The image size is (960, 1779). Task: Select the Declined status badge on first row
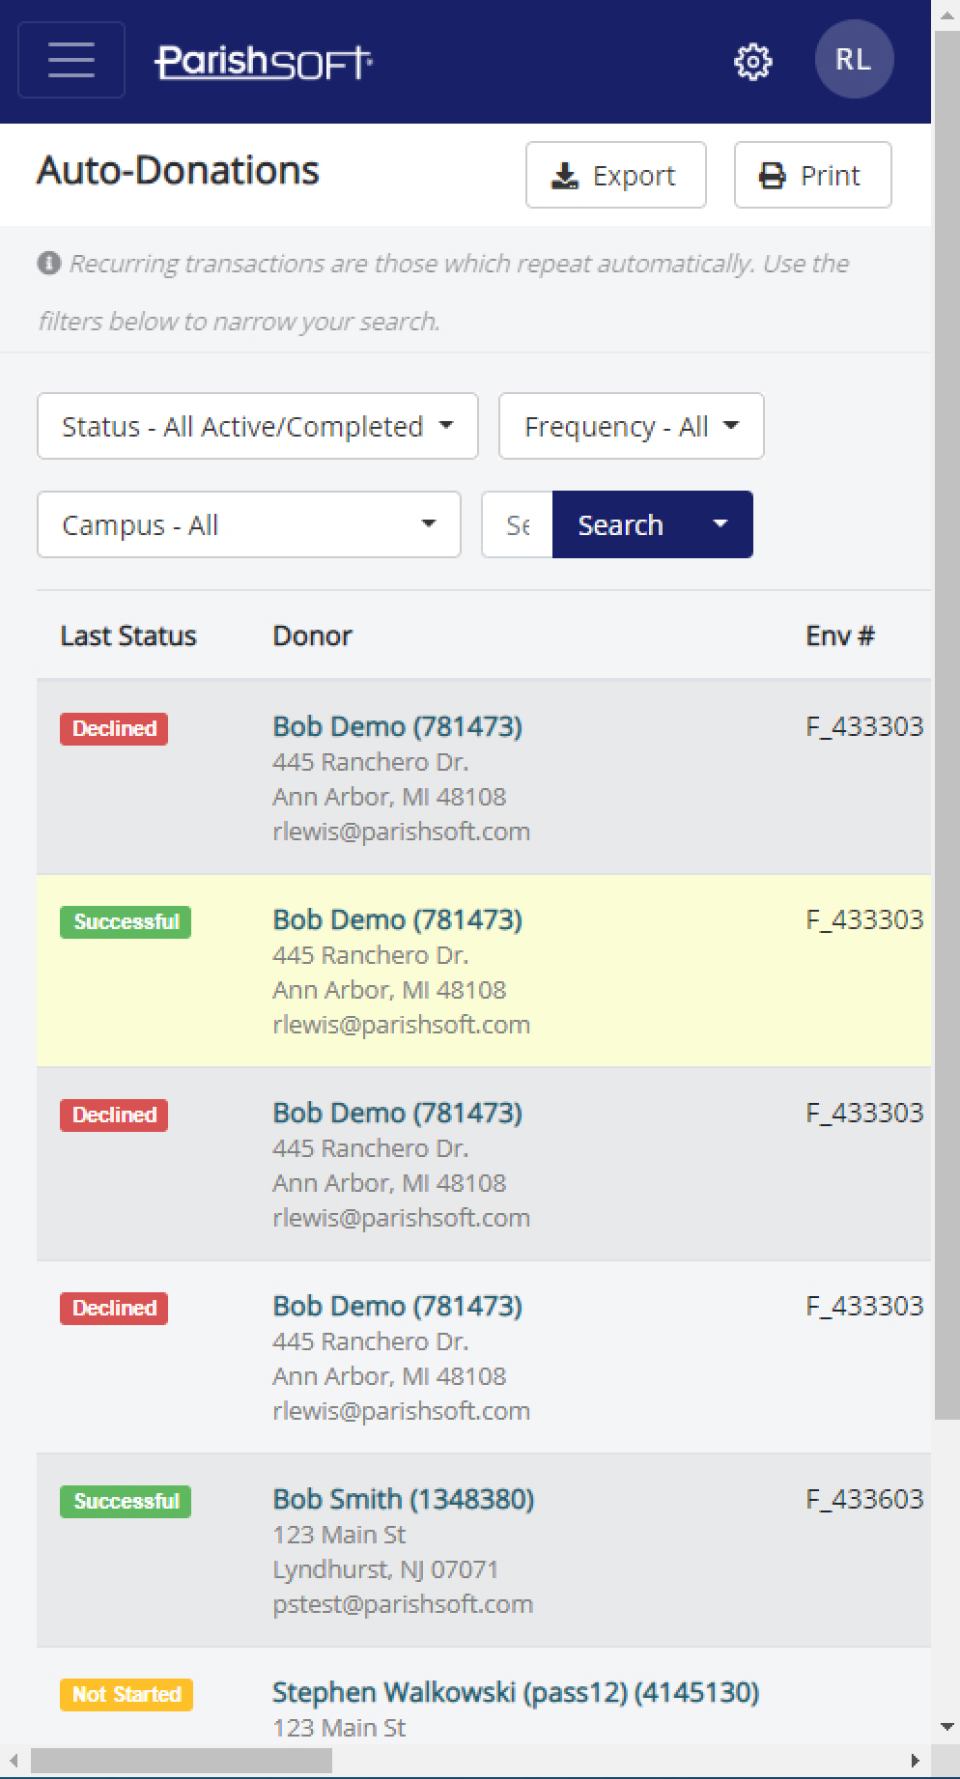pos(113,728)
